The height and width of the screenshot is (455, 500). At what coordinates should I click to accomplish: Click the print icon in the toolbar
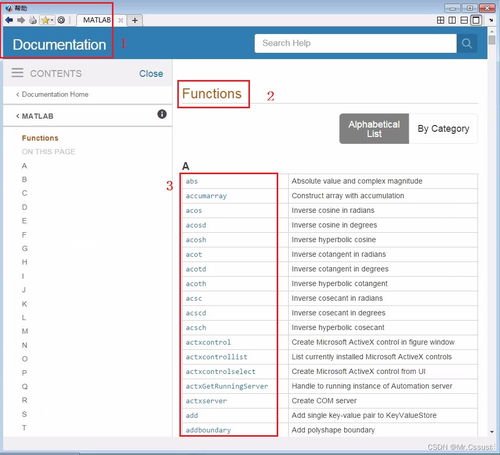pyautogui.click(x=33, y=20)
